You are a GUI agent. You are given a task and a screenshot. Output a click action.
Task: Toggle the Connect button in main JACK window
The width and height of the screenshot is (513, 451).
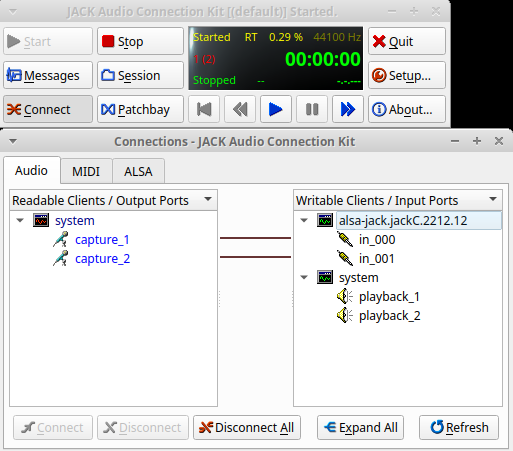[x=48, y=109]
